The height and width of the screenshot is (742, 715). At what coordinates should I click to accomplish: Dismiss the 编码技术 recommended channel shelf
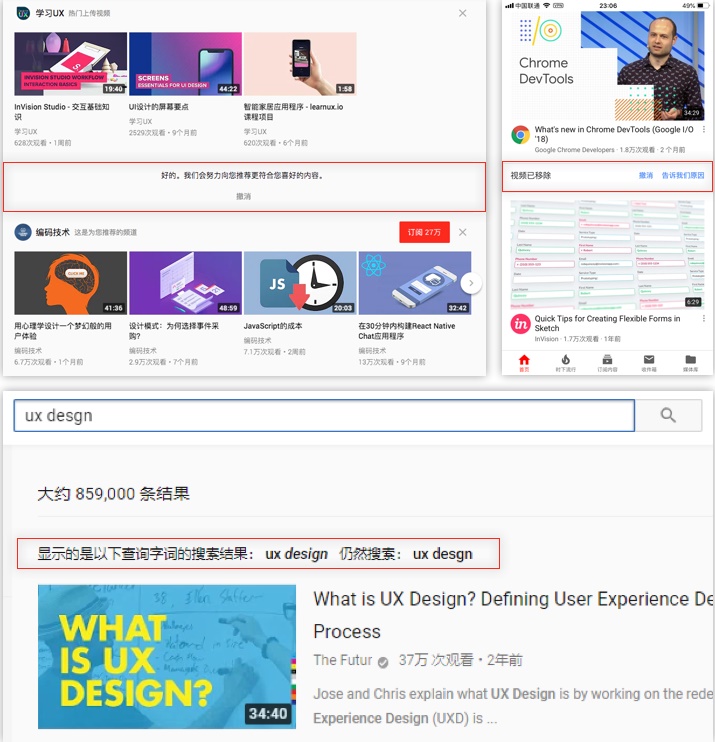[x=462, y=232]
